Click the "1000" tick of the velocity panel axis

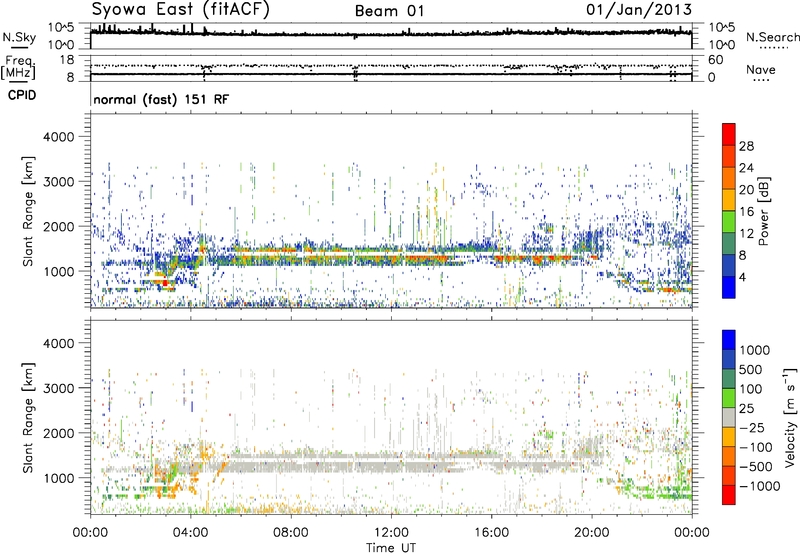click(x=59, y=478)
